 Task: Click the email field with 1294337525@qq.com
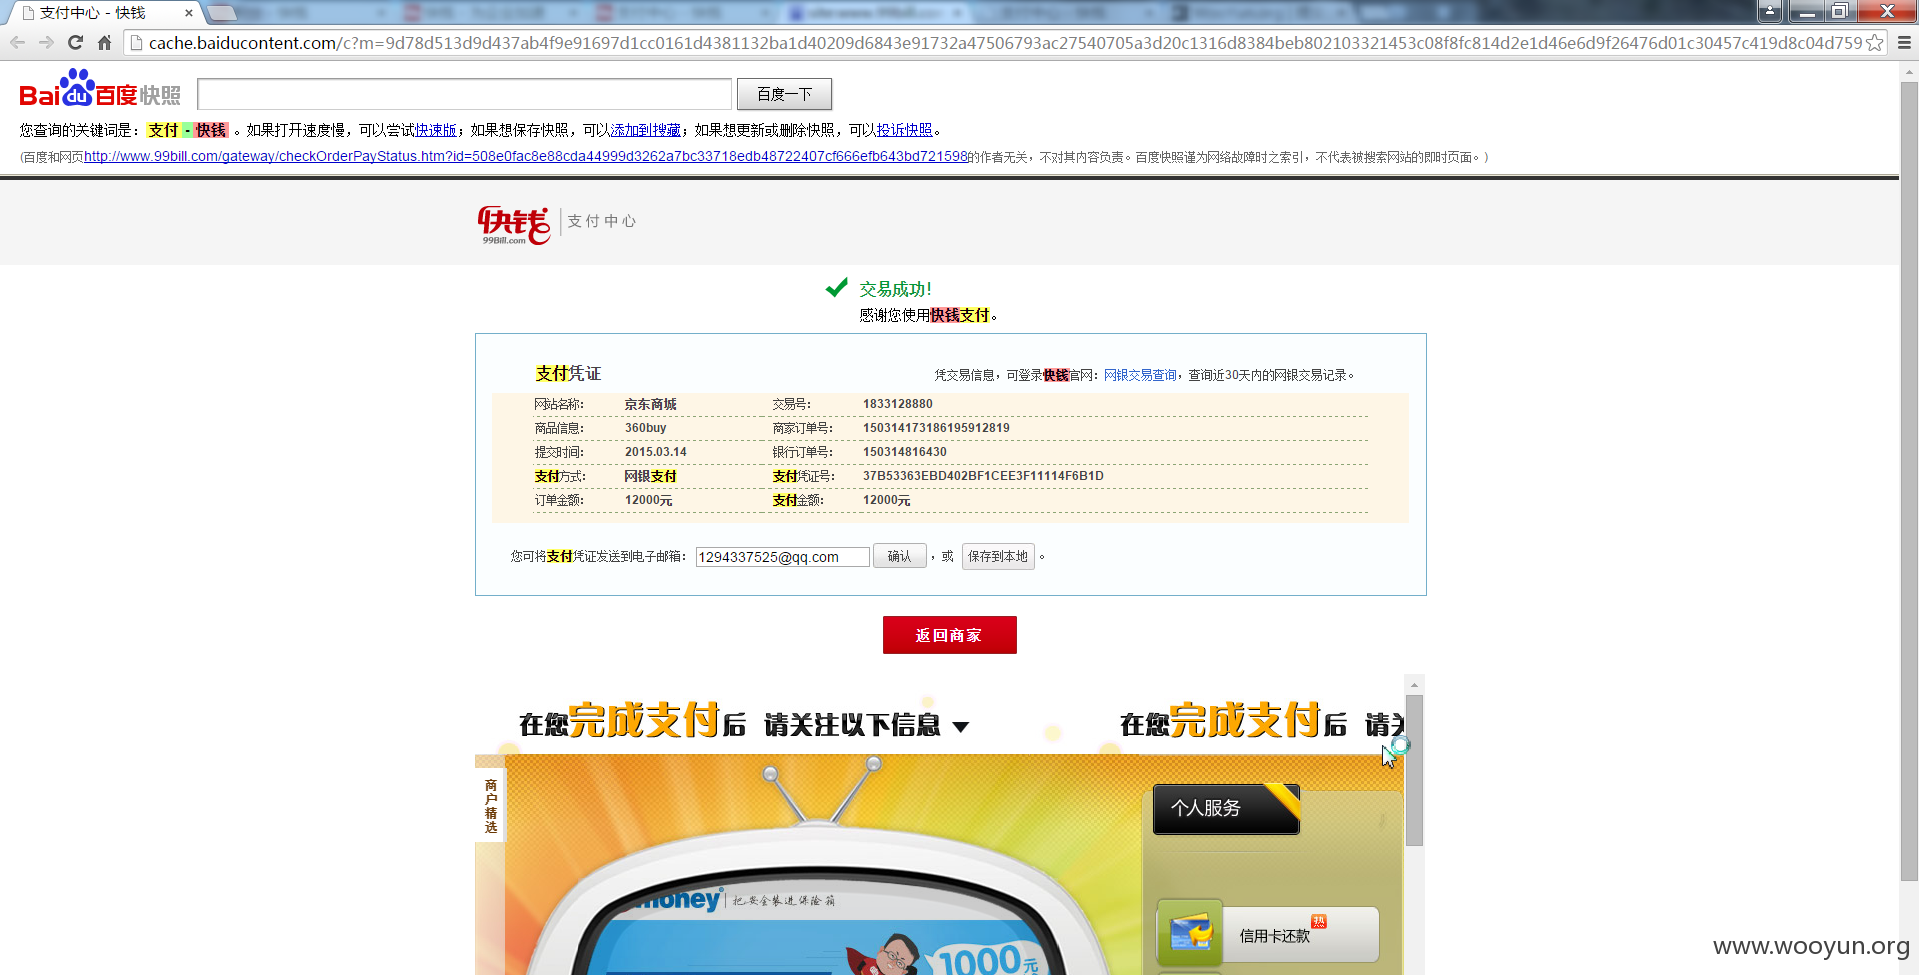pos(782,557)
